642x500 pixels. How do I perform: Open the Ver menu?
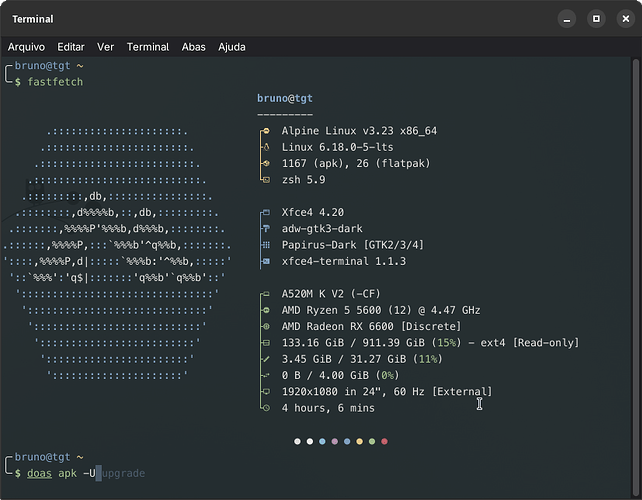click(105, 47)
